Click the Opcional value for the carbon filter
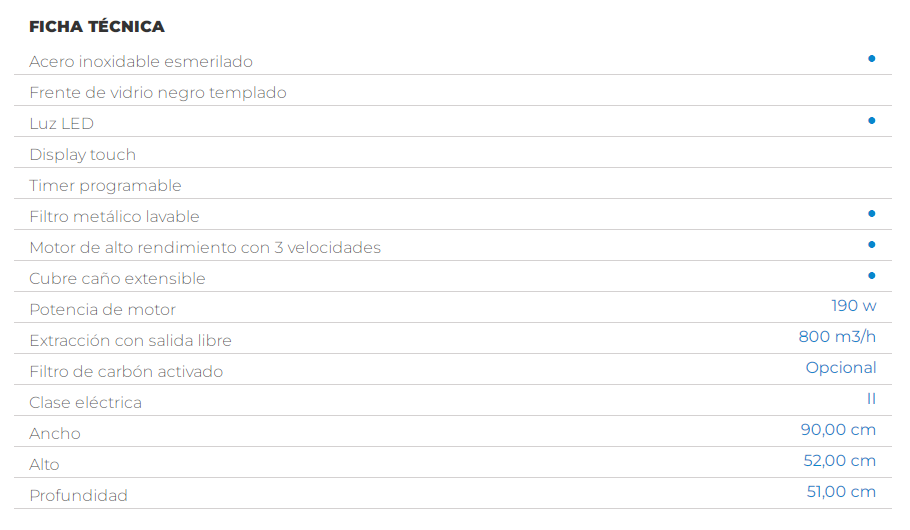The width and height of the screenshot is (910, 530). point(840,368)
